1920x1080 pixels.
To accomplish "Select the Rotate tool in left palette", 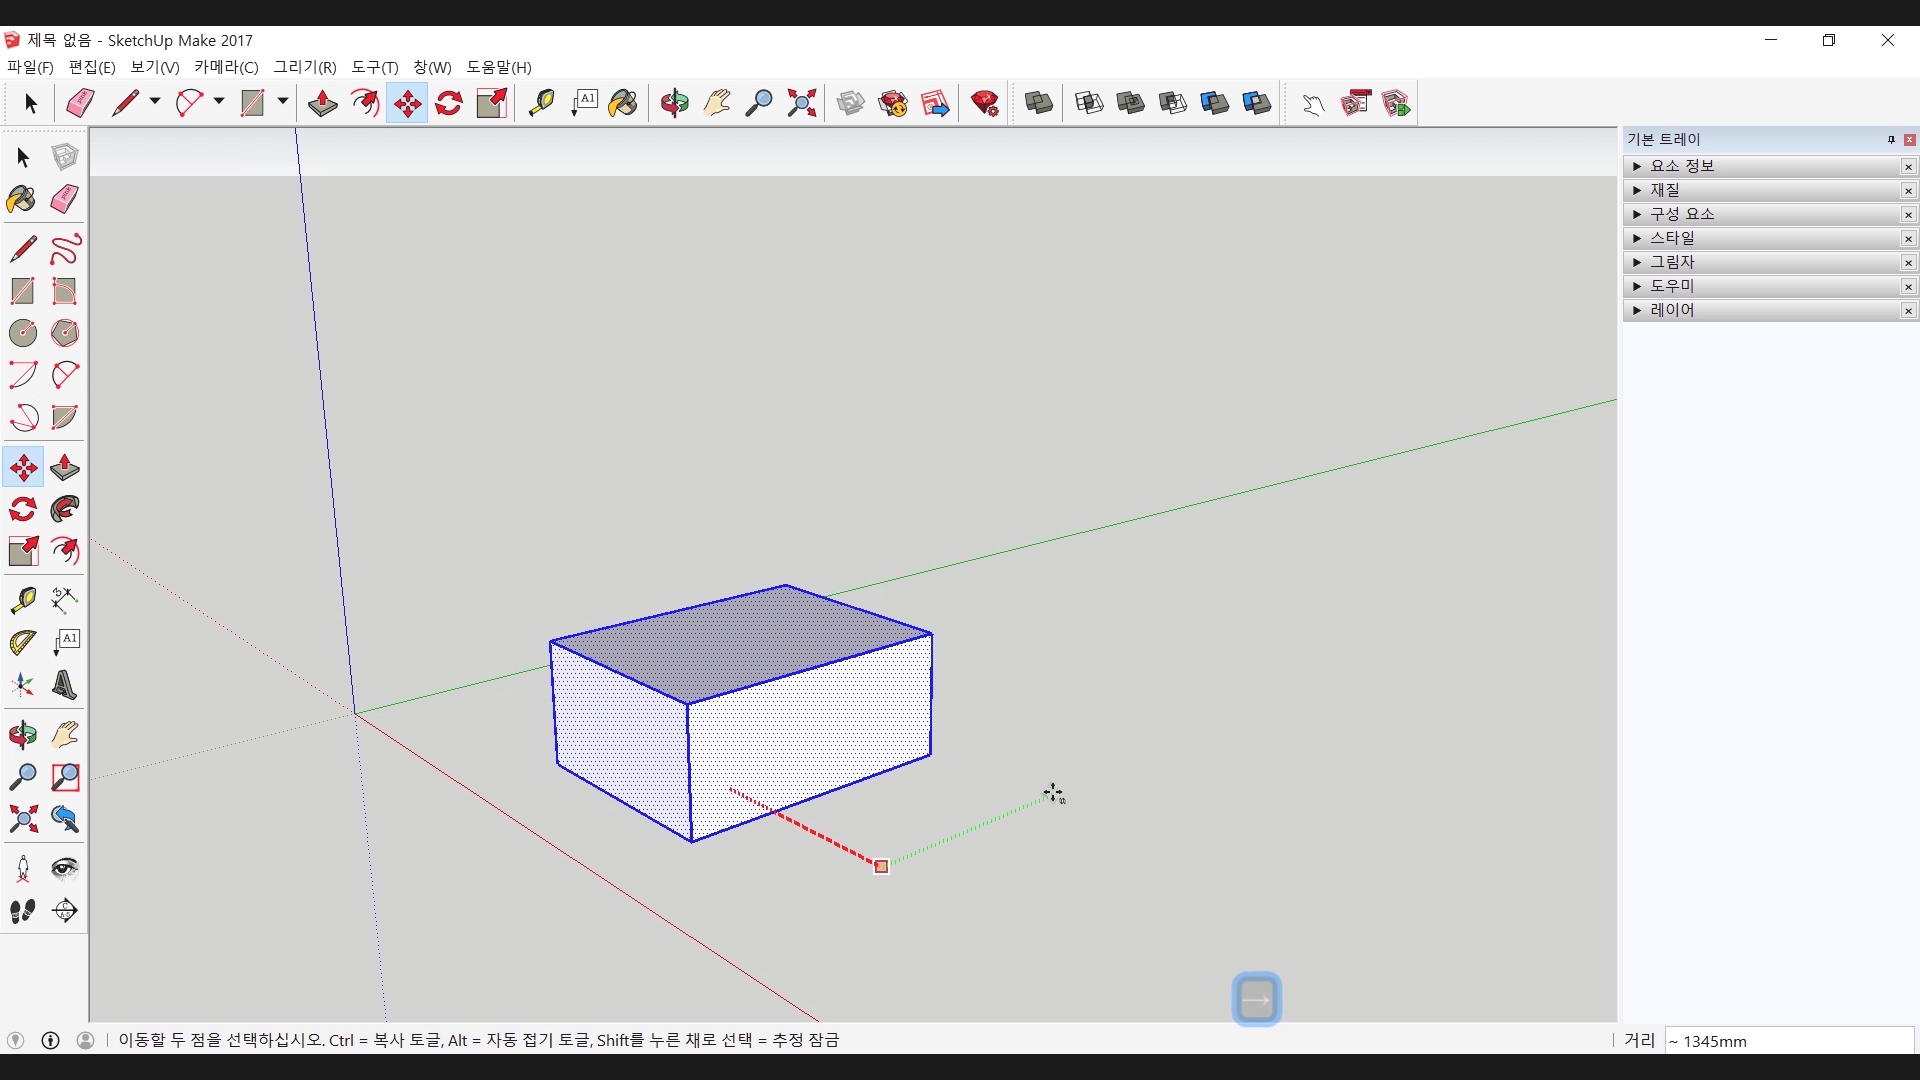I will [23, 510].
